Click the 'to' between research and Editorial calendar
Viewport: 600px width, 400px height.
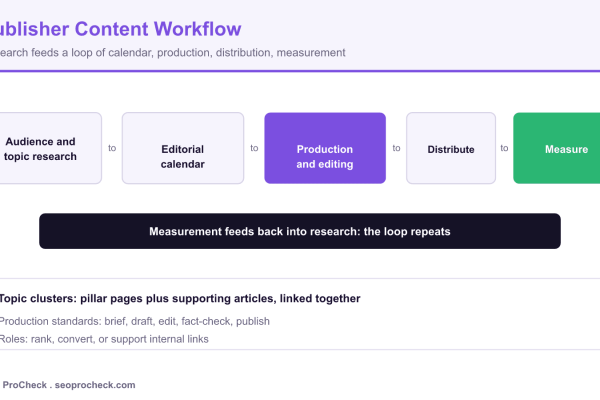[112, 148]
